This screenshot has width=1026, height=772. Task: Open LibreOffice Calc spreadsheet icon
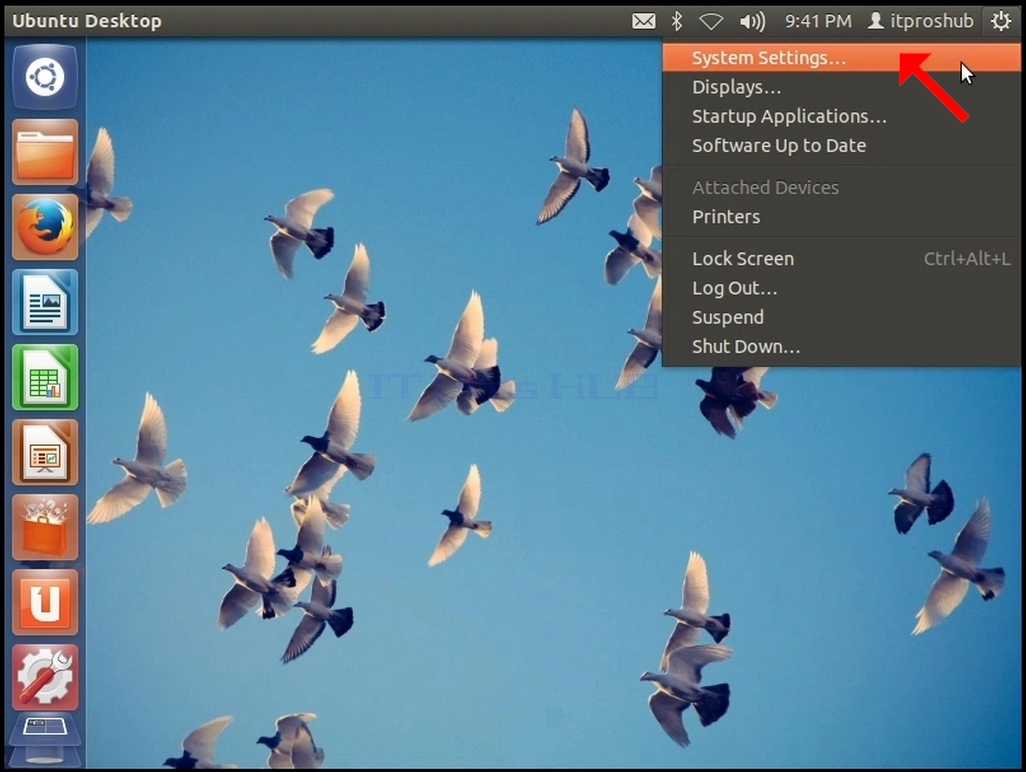point(45,377)
